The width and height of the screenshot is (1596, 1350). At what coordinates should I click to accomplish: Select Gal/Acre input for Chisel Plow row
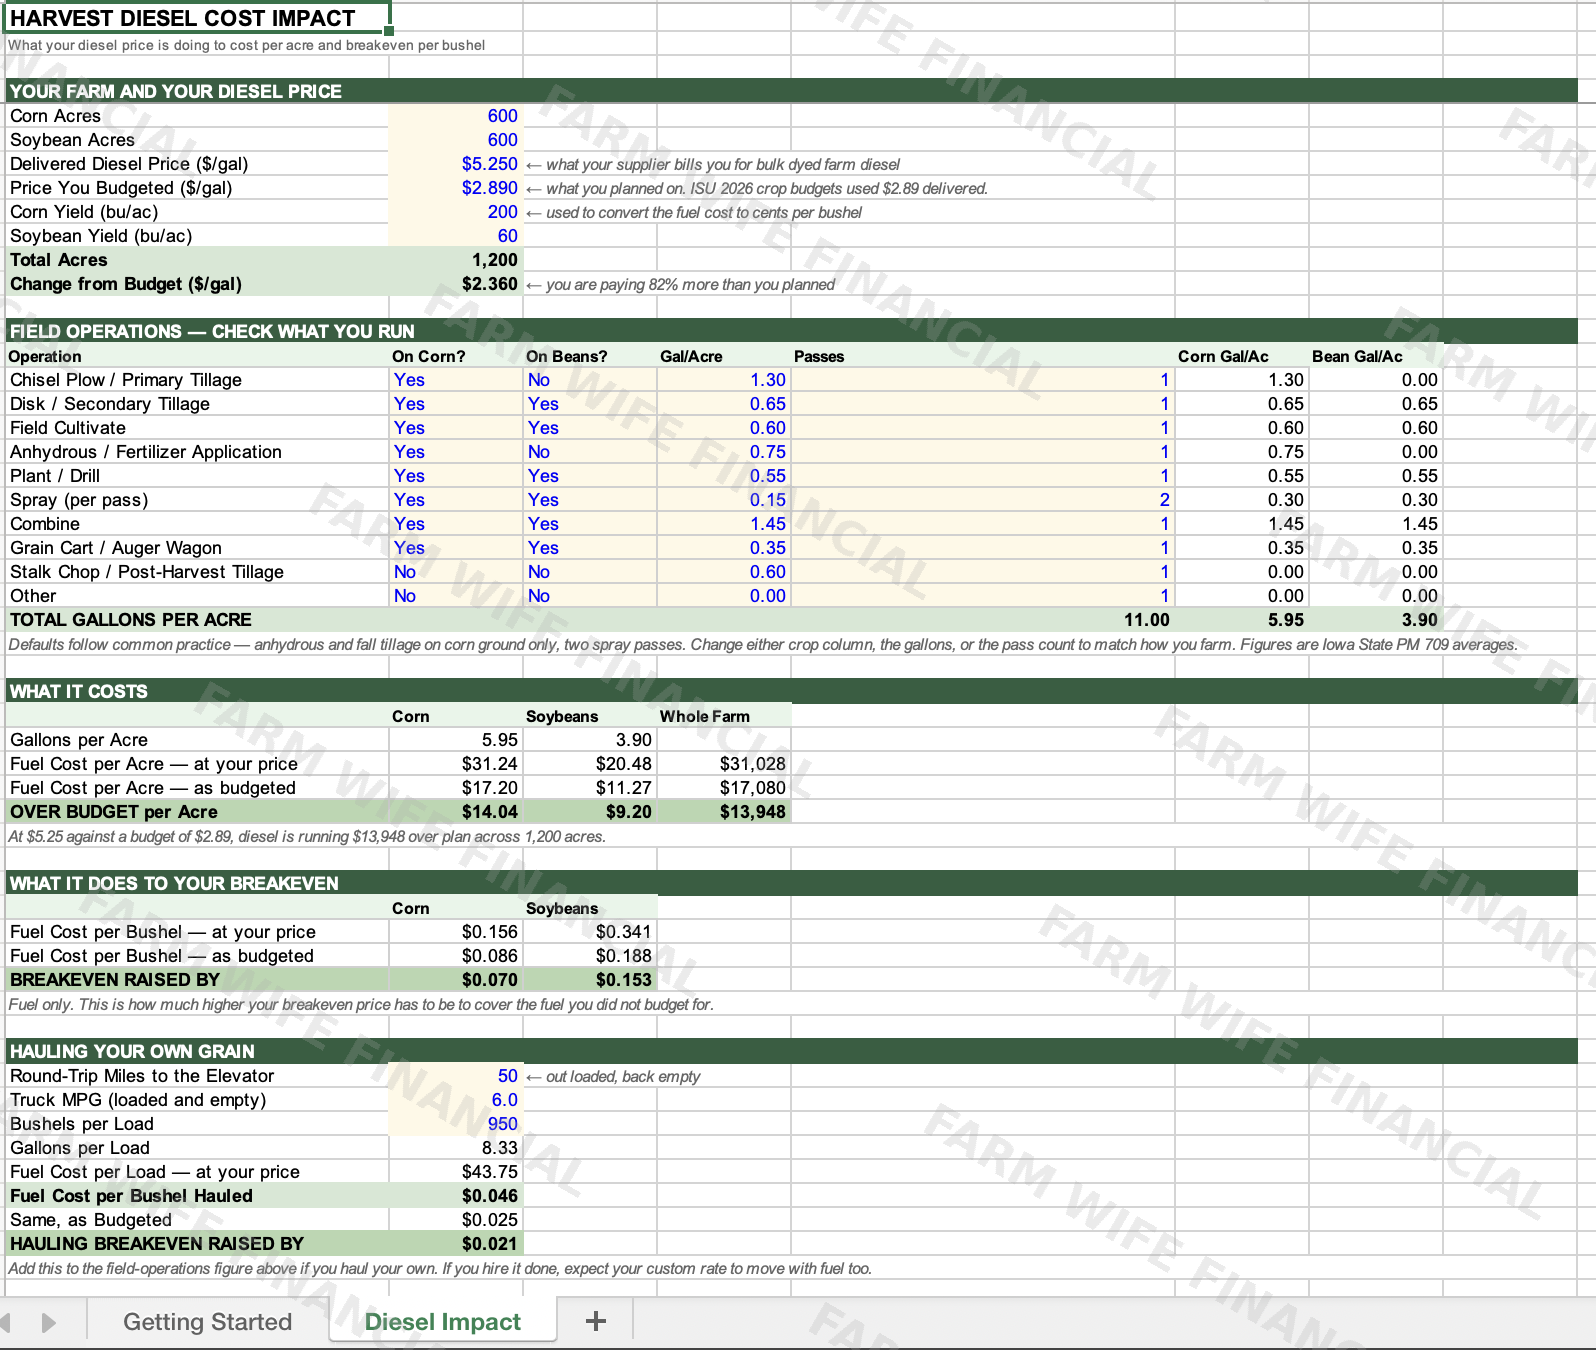(724, 380)
